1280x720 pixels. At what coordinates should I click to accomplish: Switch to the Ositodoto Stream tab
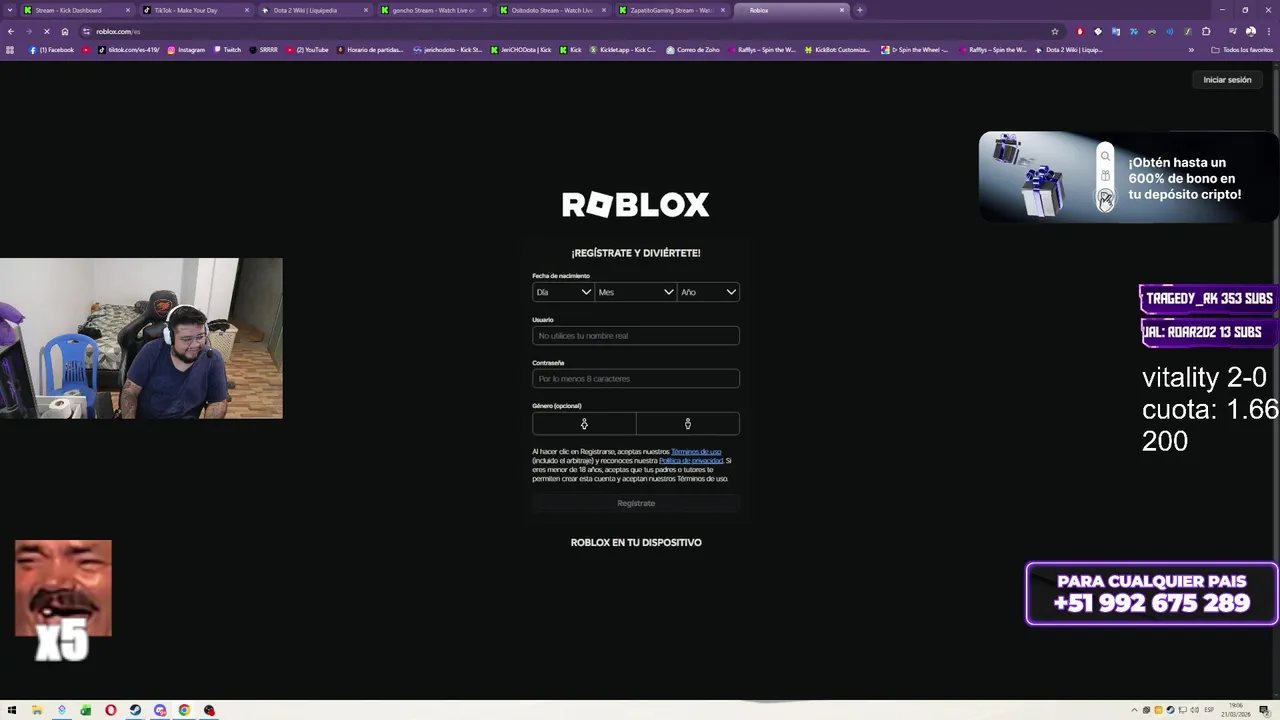(551, 10)
